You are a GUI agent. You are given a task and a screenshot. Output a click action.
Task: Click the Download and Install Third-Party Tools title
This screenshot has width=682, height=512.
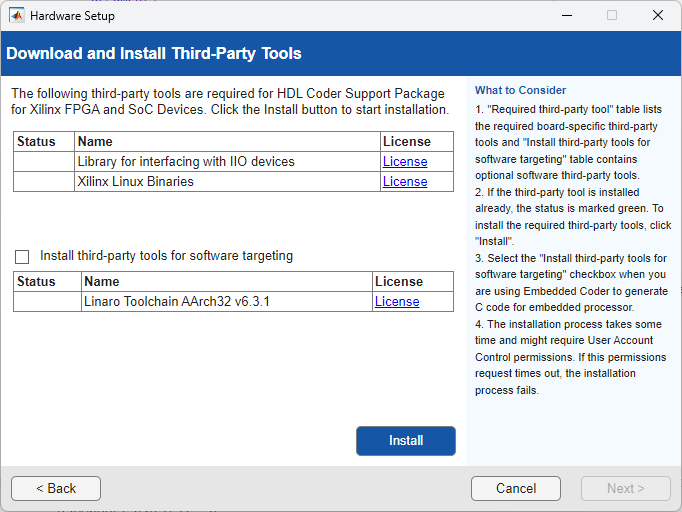pos(154,54)
